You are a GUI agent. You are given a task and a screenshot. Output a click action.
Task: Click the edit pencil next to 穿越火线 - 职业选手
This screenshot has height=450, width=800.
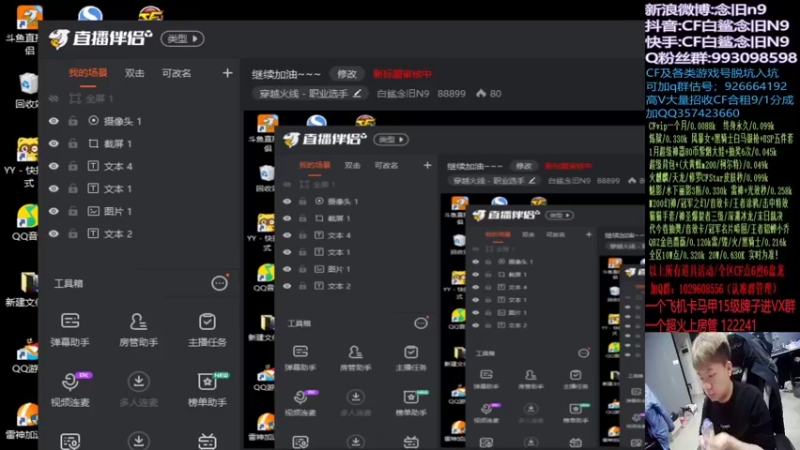(357, 93)
